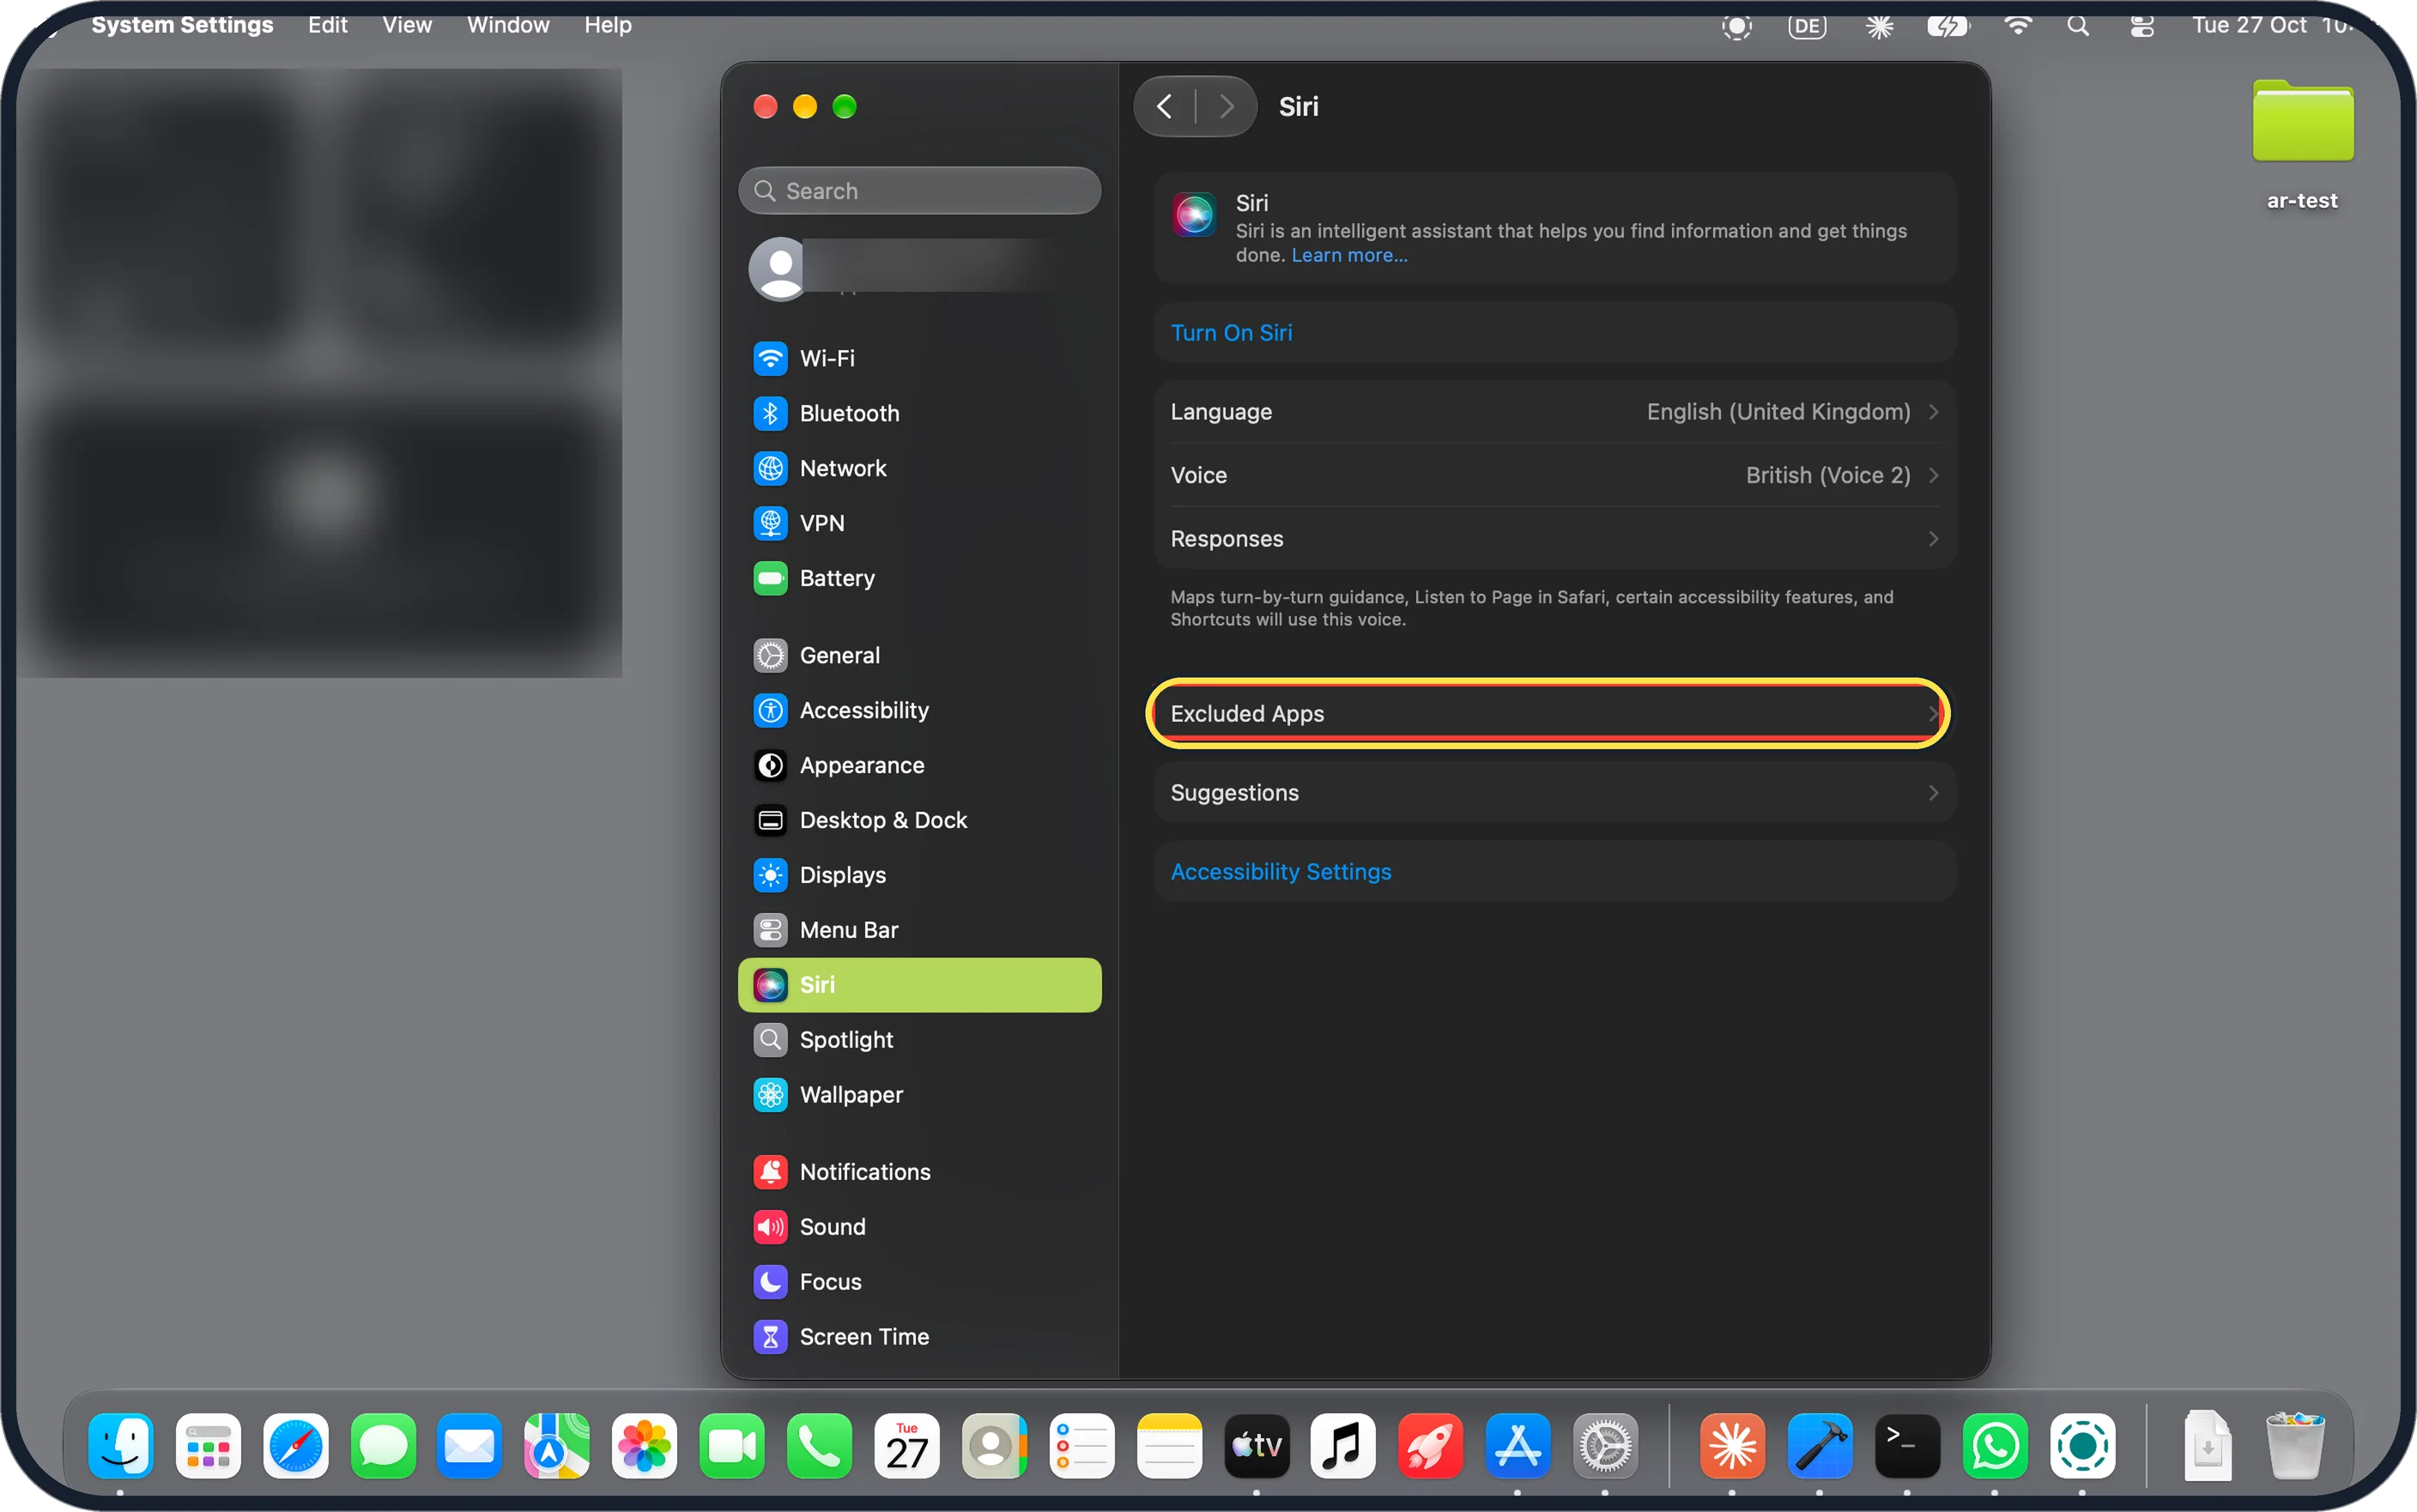
Task: Open Menu Bar settings
Action: click(x=919, y=930)
